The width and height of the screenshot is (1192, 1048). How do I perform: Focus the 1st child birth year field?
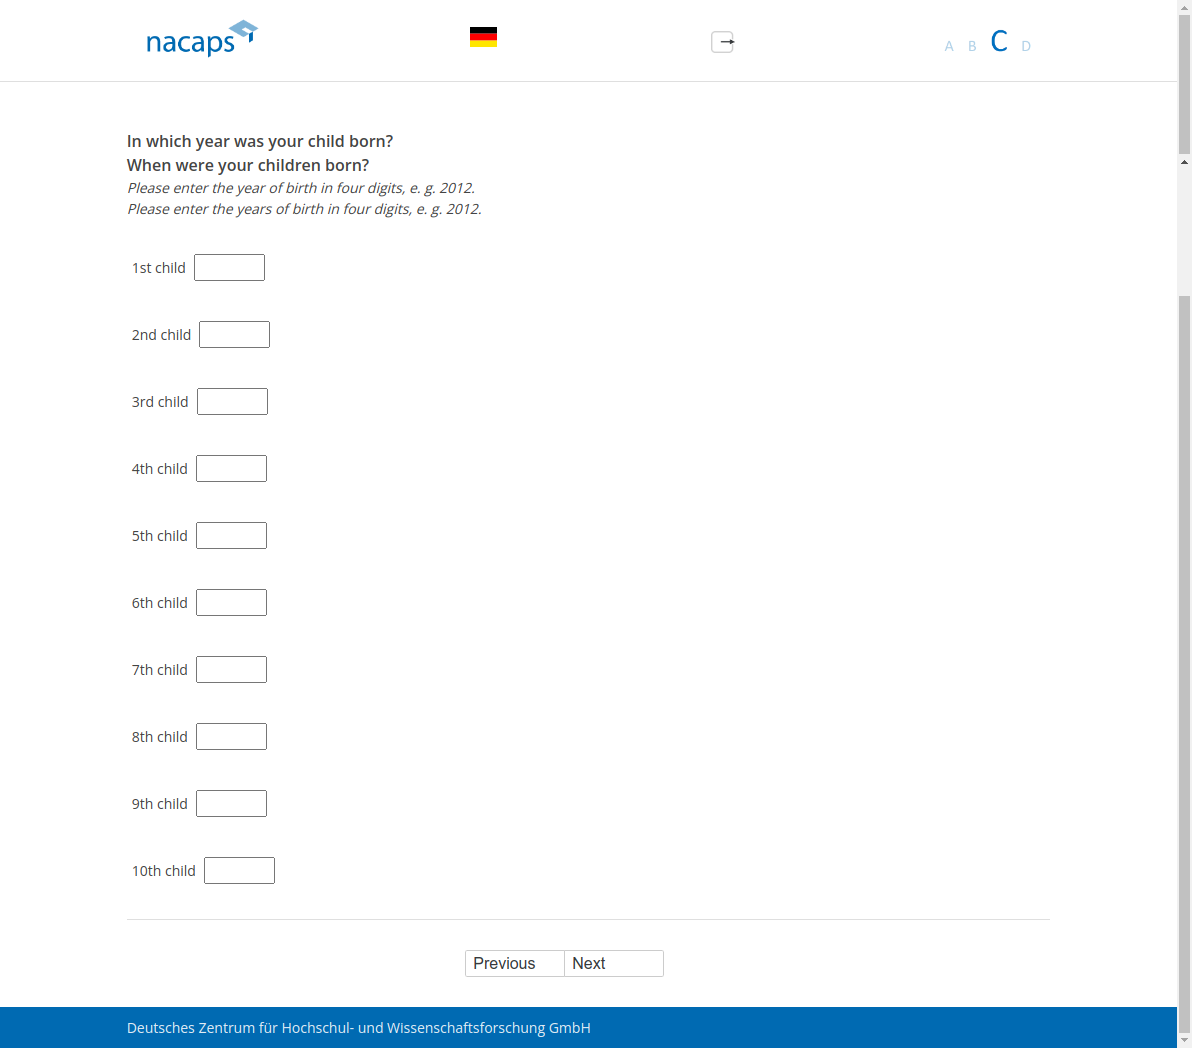point(229,268)
